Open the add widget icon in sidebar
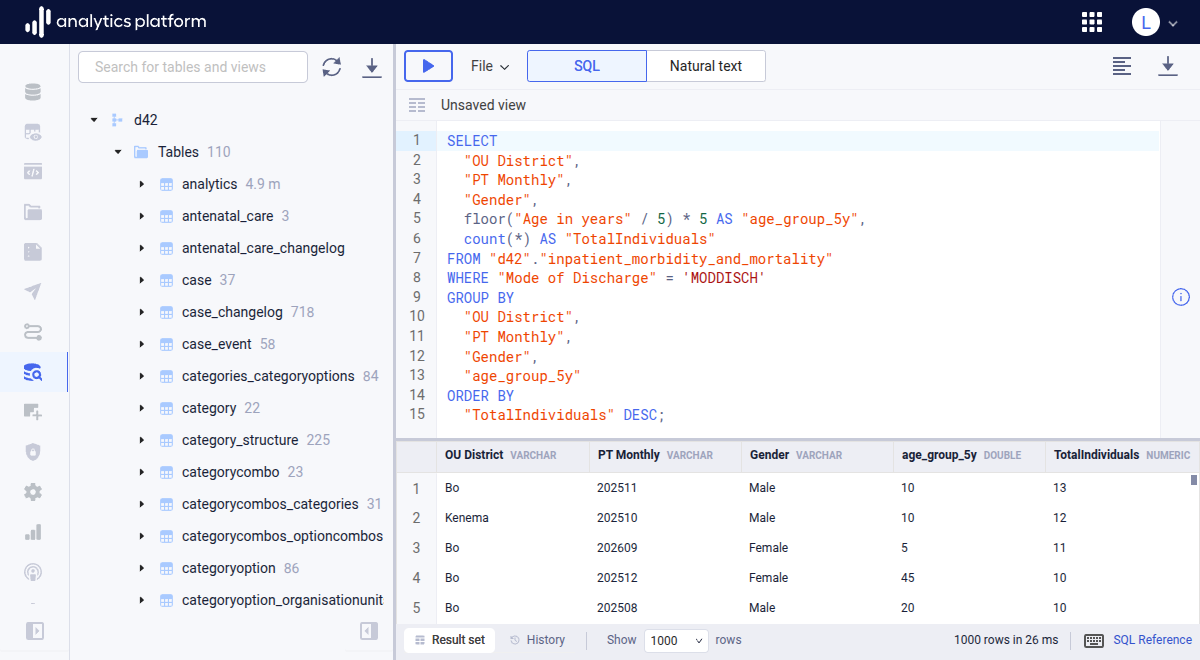 33,411
